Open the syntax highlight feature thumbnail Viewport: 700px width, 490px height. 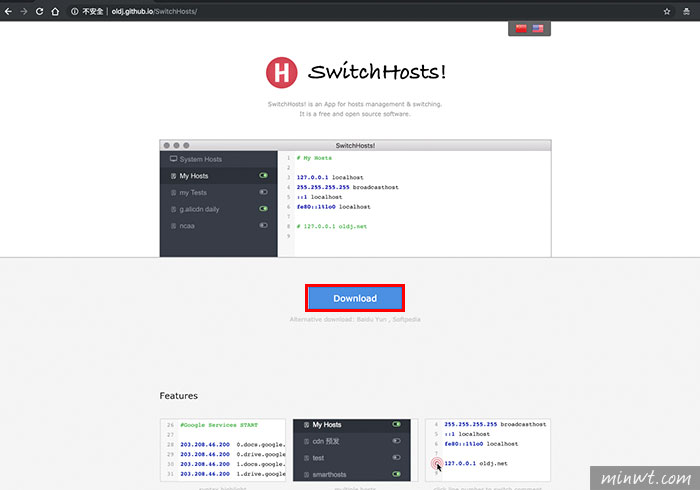pyautogui.click(x=223, y=450)
